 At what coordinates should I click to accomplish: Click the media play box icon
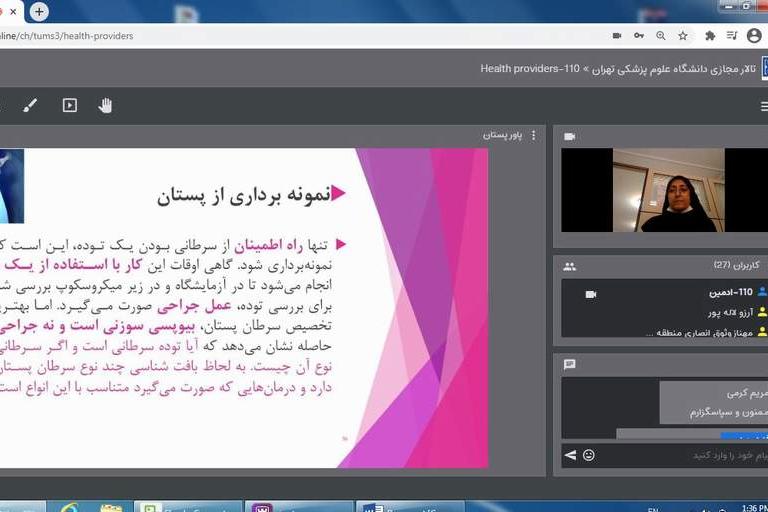click(x=69, y=105)
